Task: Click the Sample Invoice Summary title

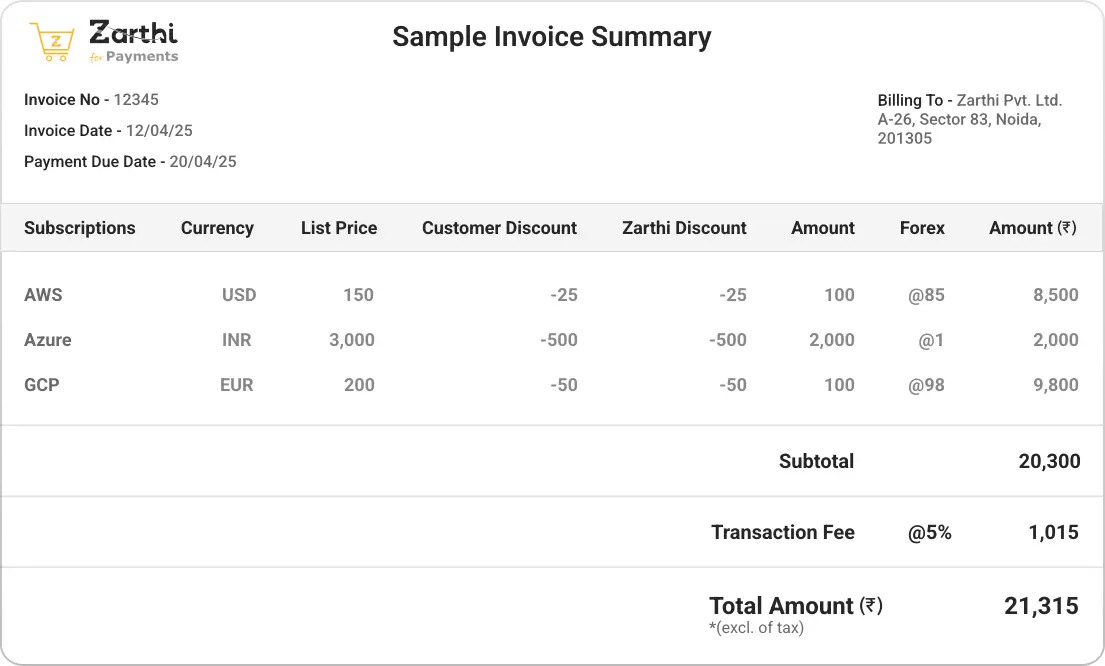Action: tap(551, 37)
